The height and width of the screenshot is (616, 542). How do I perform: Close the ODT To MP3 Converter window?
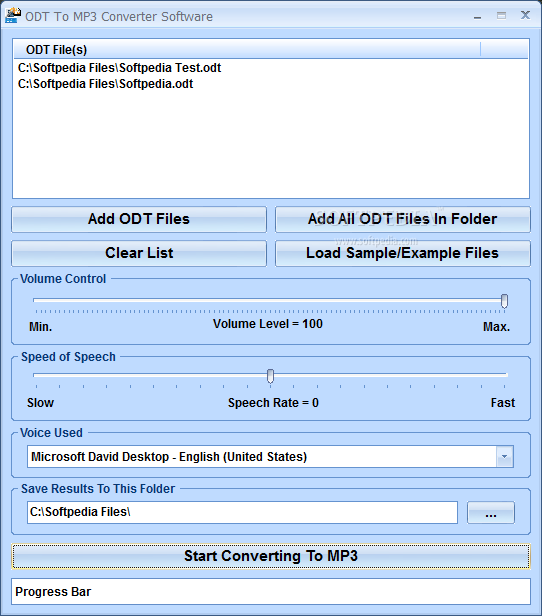tap(525, 15)
